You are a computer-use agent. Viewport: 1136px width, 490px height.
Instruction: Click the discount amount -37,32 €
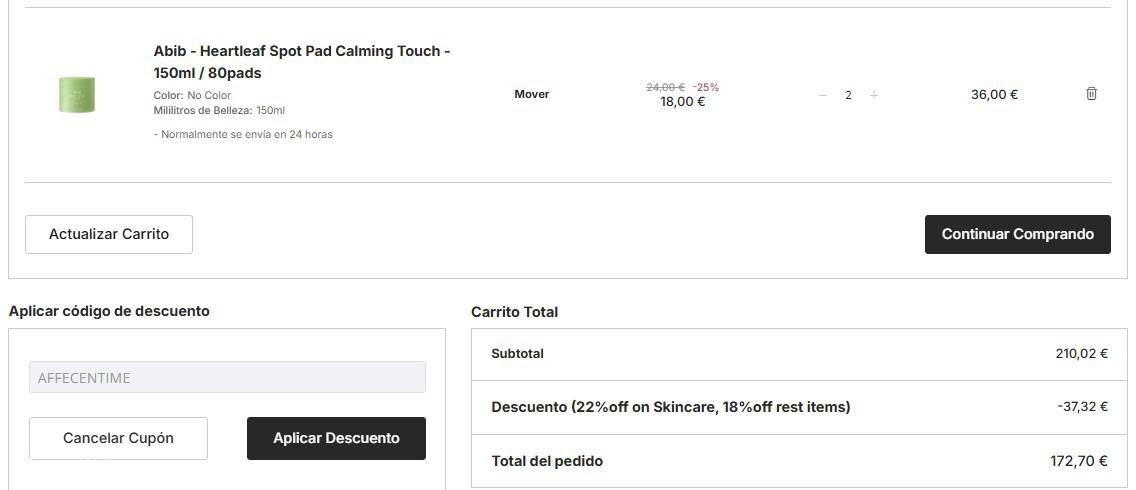(1082, 407)
